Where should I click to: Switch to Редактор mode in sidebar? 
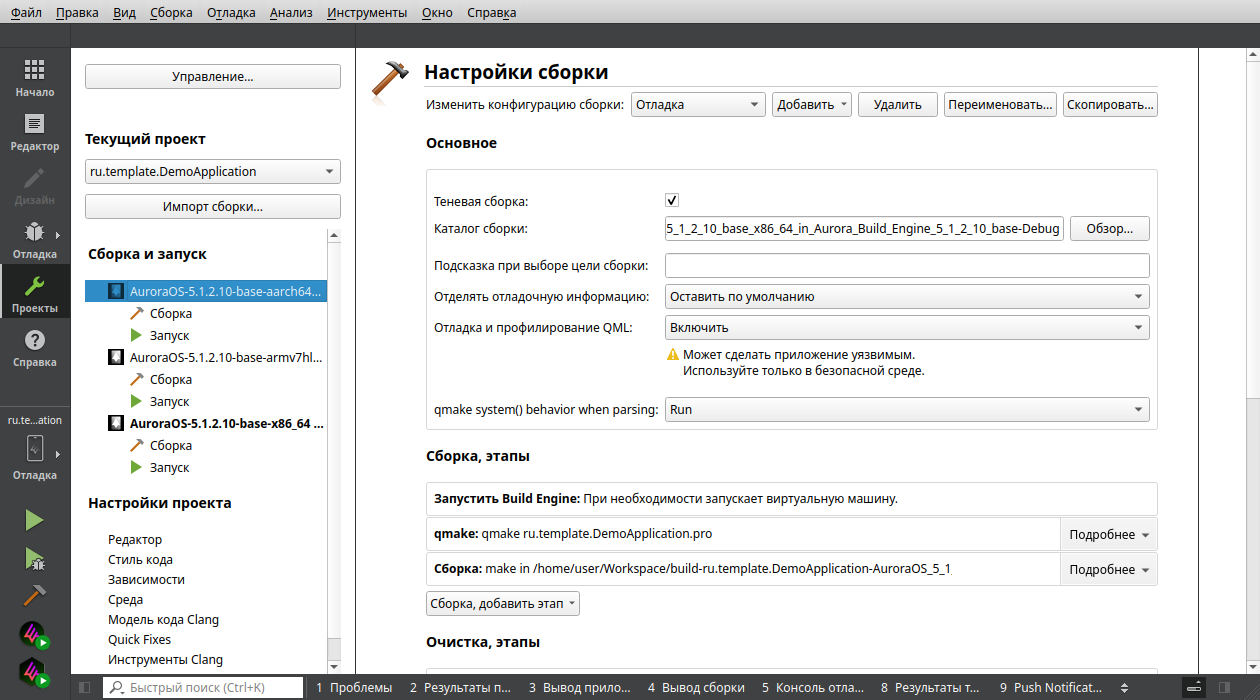coord(35,131)
